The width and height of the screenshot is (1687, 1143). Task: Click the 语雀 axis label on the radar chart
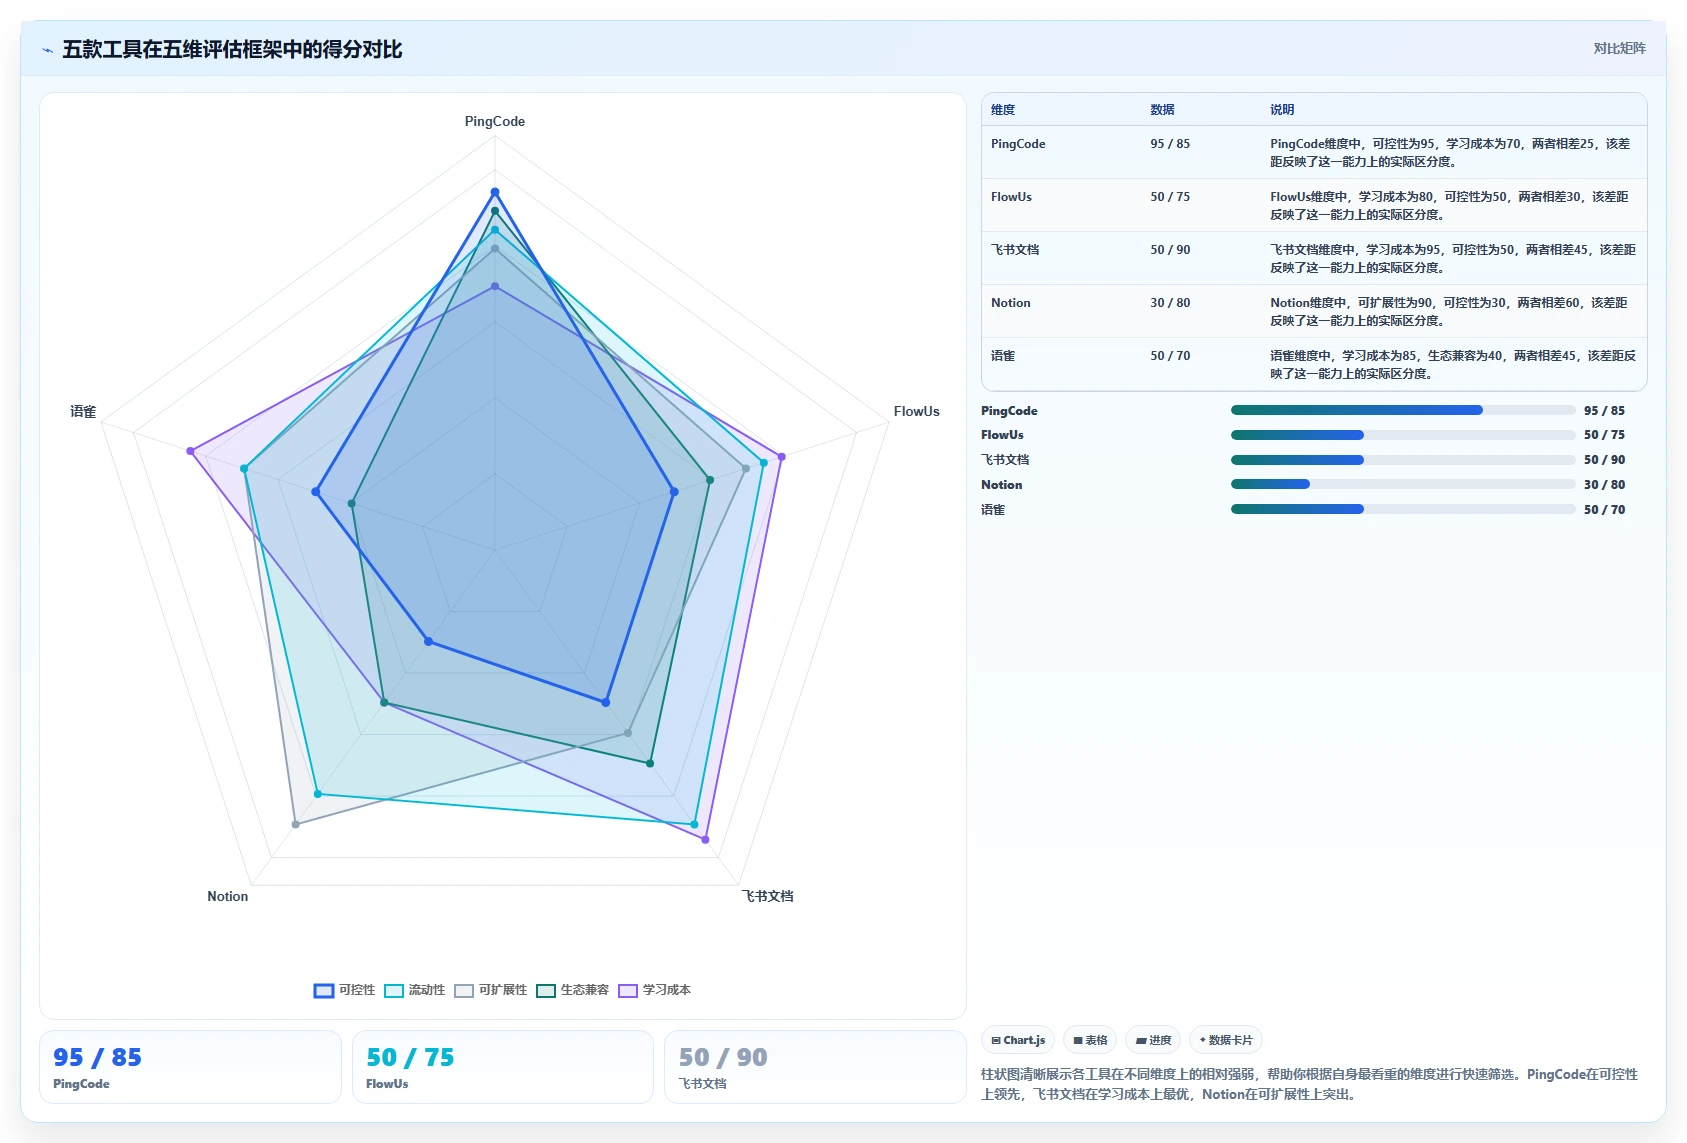click(x=83, y=411)
